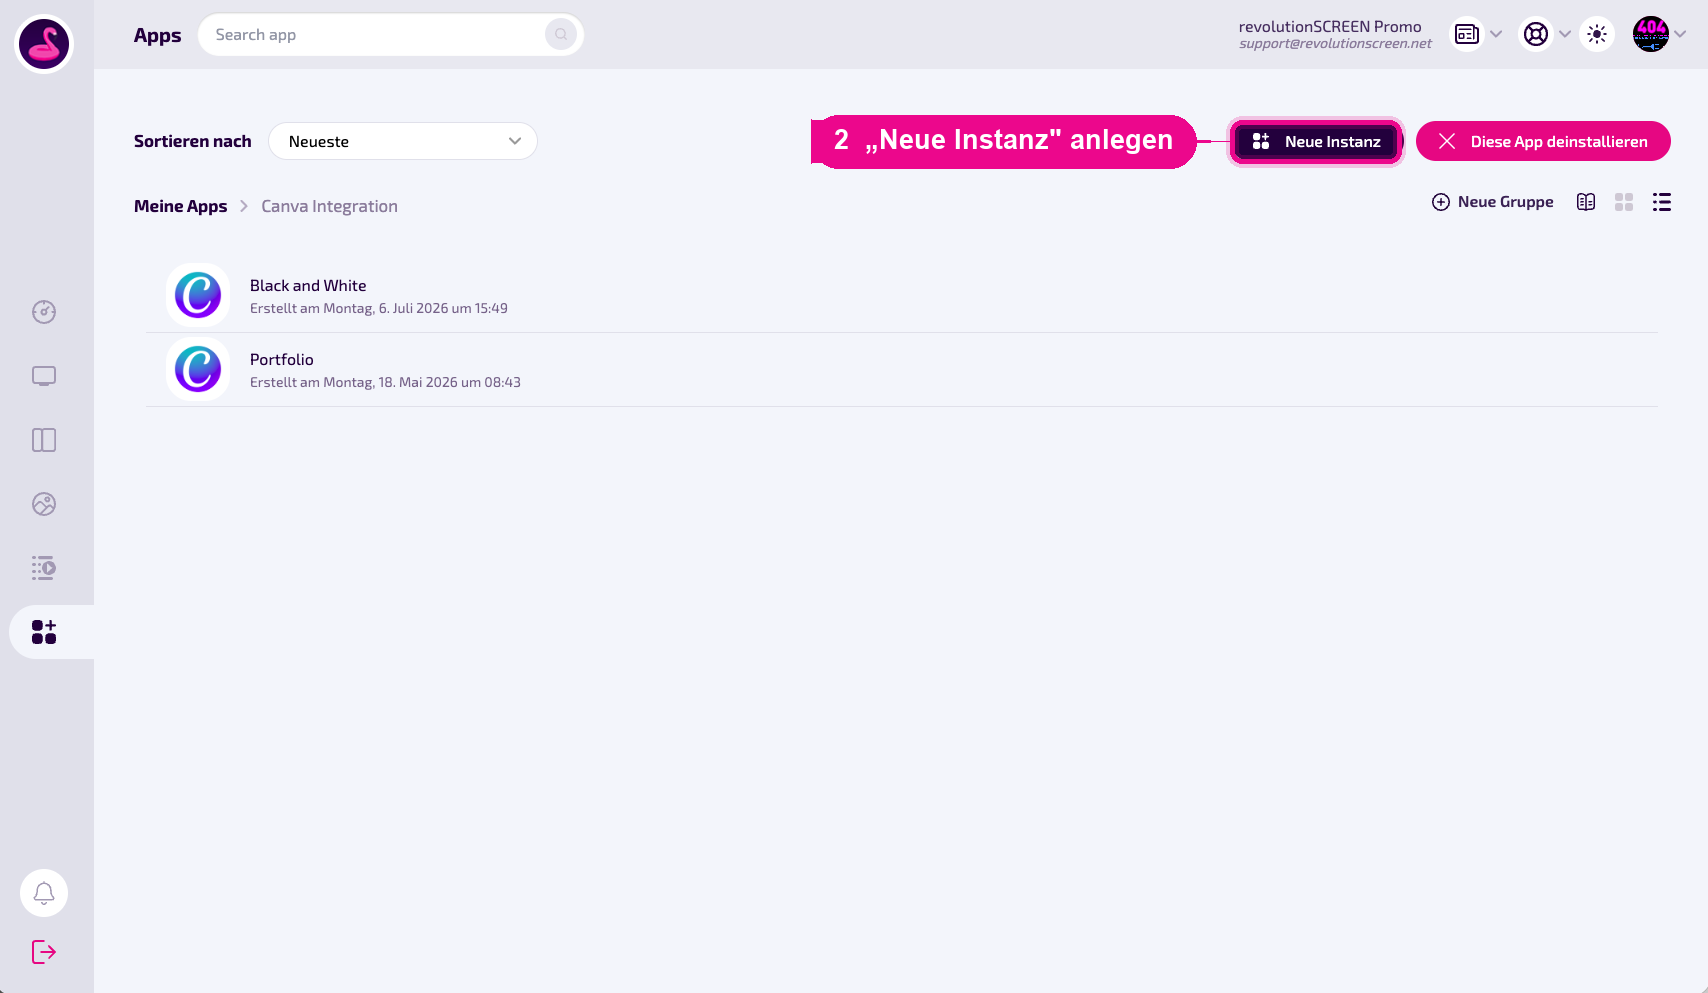
Task: Open the notifications bell
Action: (x=44, y=893)
